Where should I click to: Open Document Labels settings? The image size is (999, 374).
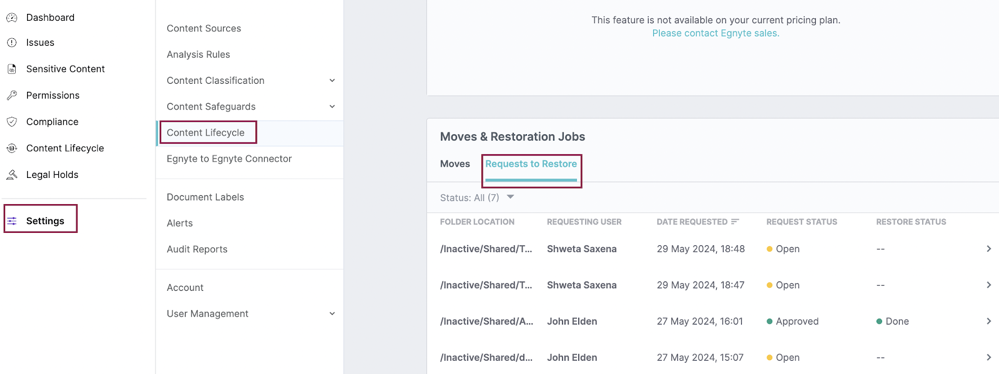205,198
